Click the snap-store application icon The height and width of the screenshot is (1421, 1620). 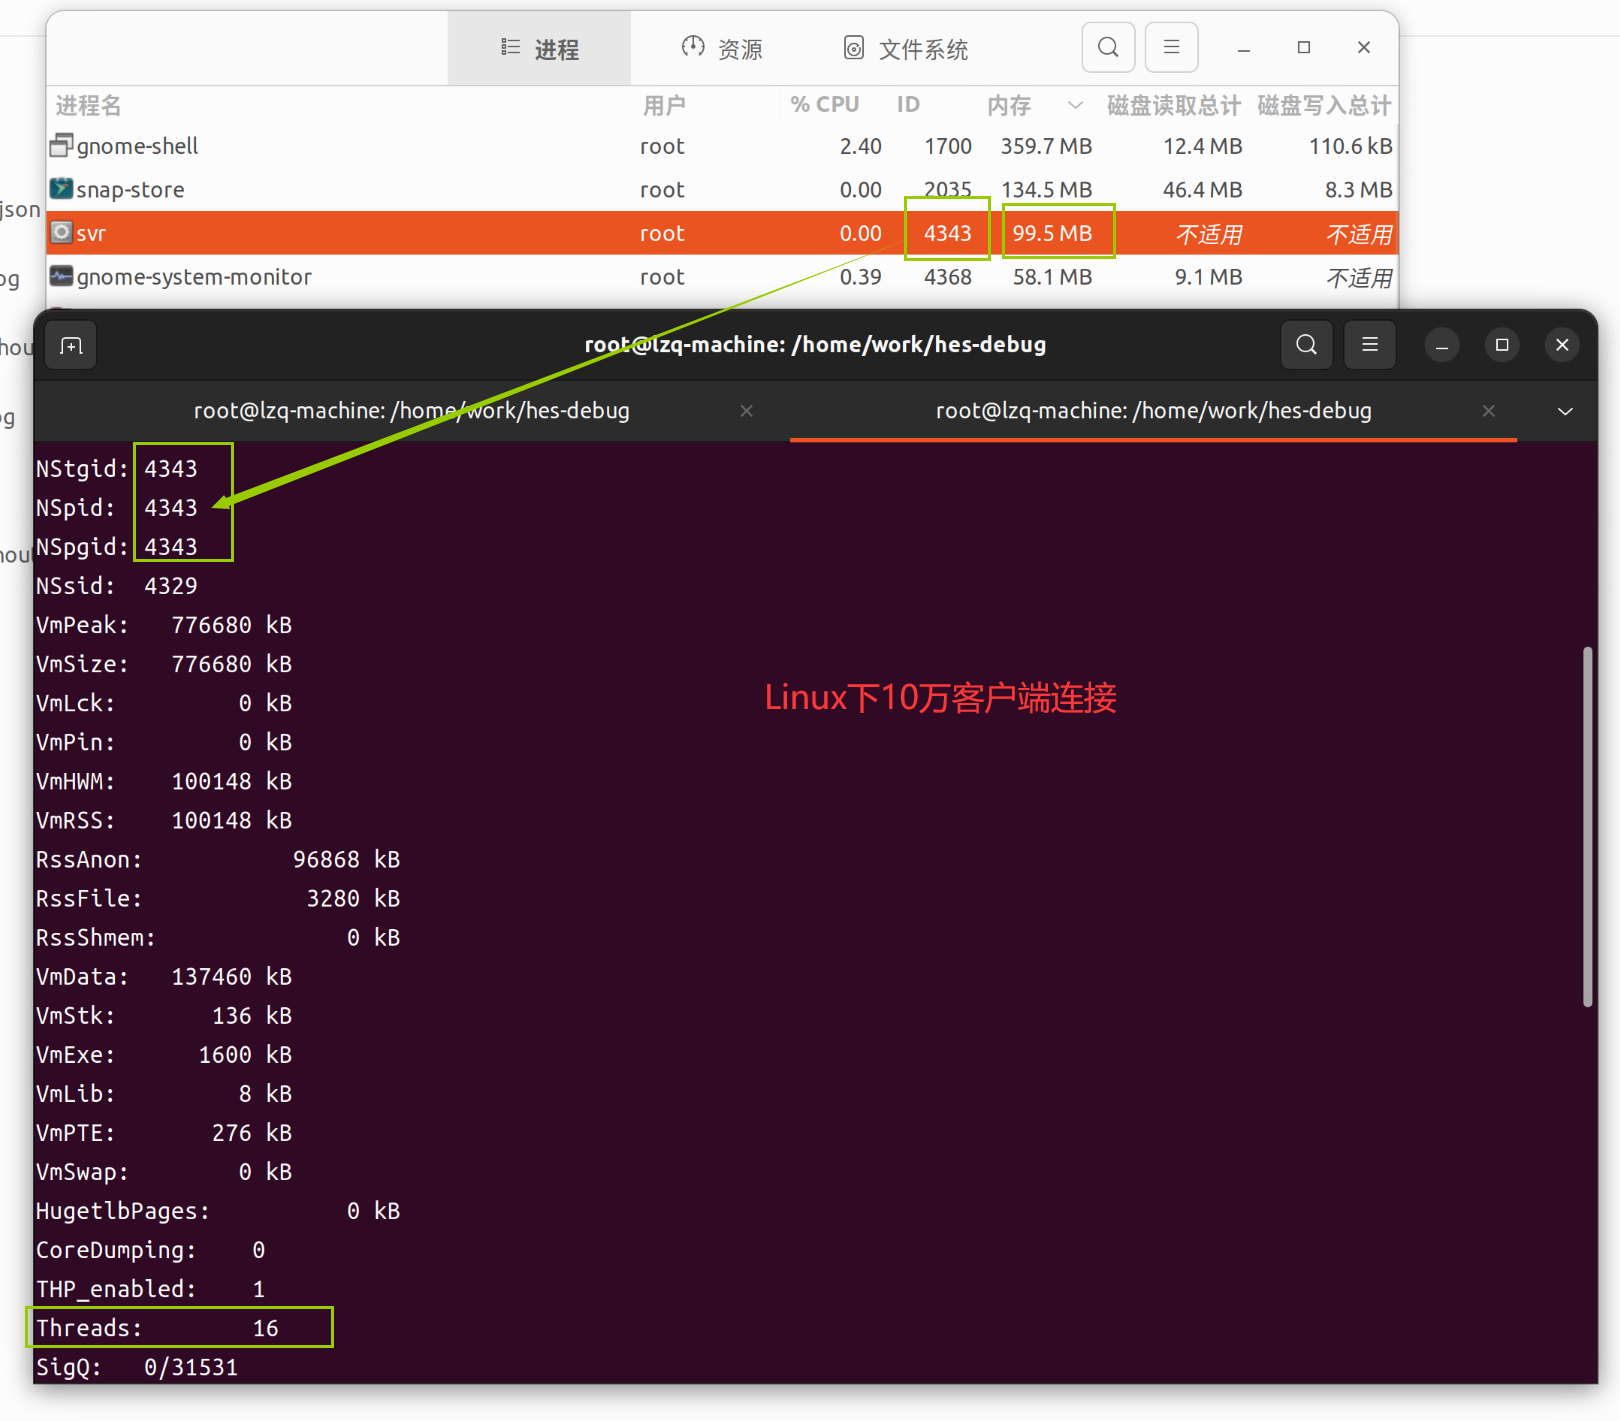tap(60, 189)
